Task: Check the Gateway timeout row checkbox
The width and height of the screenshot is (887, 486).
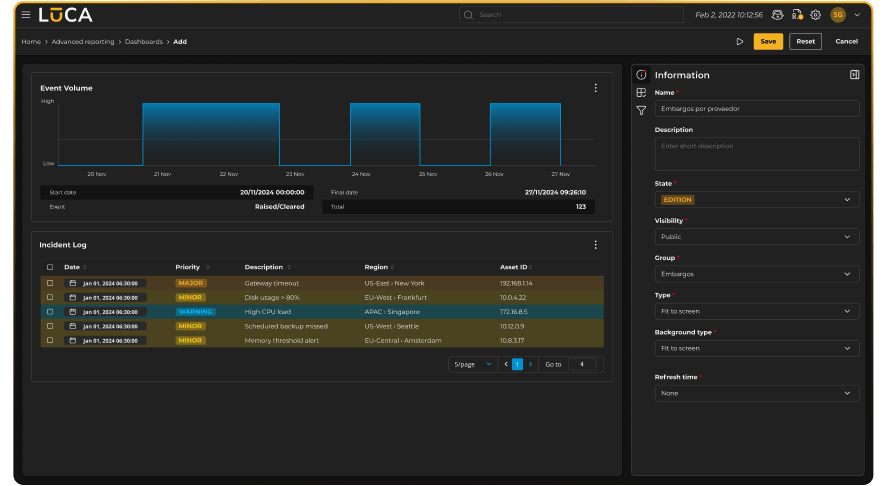Action: (50, 283)
